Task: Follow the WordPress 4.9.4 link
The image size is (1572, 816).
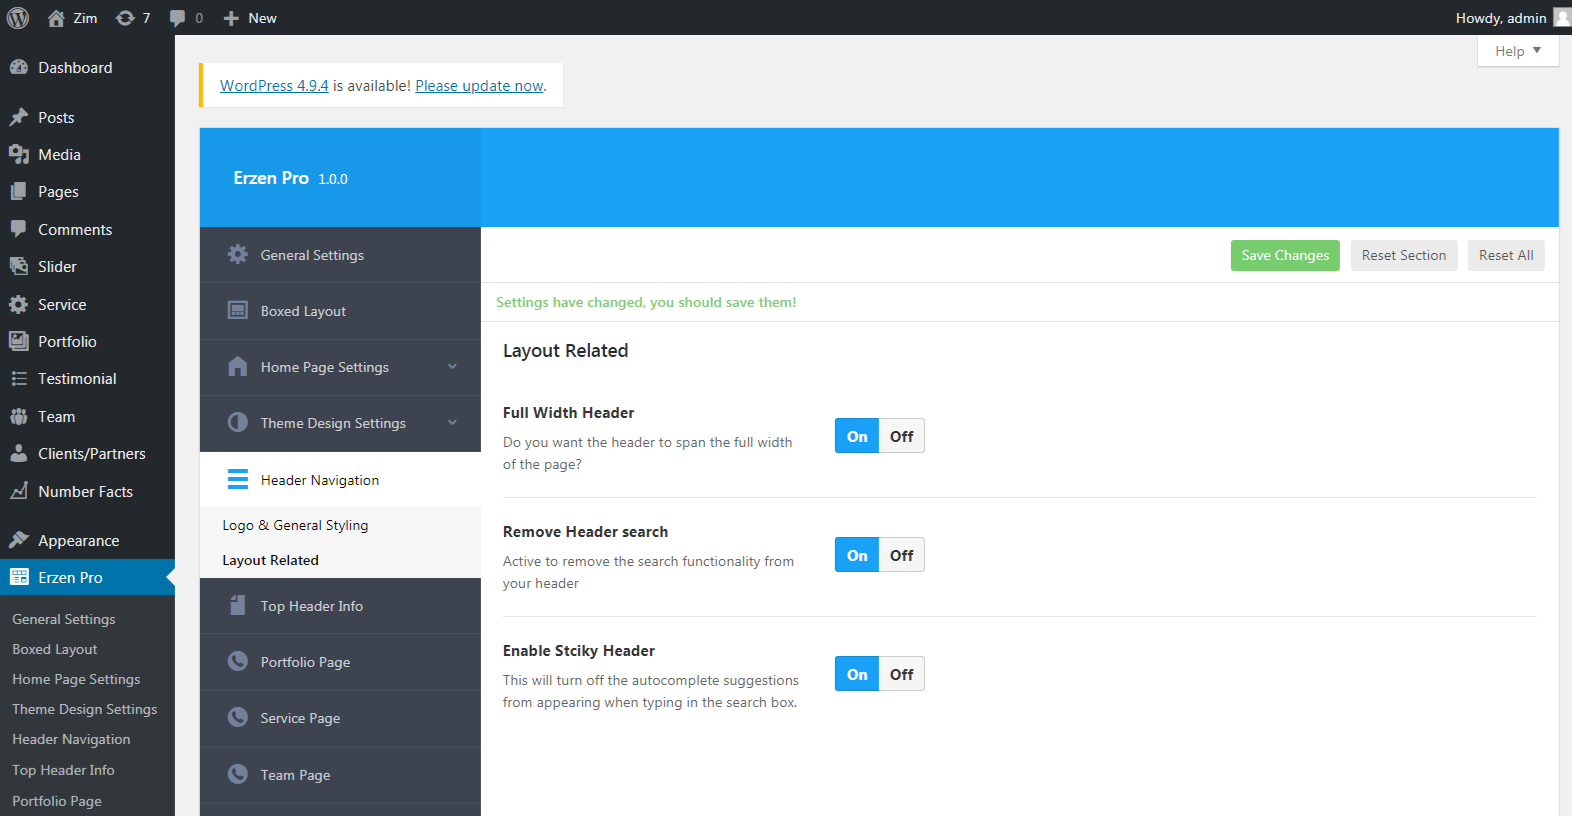Action: coord(274,85)
